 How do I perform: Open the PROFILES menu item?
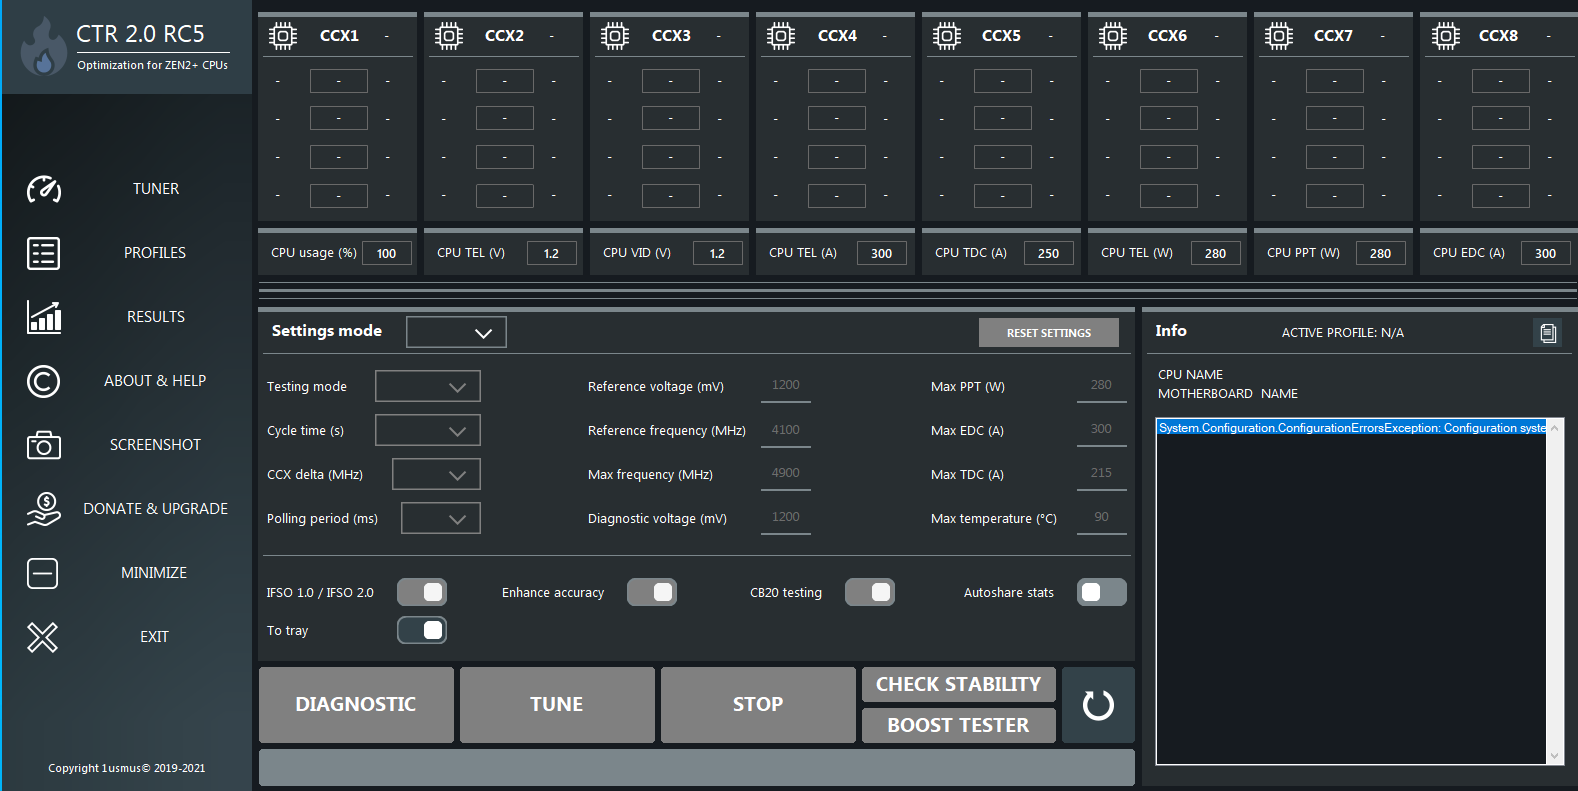155,253
